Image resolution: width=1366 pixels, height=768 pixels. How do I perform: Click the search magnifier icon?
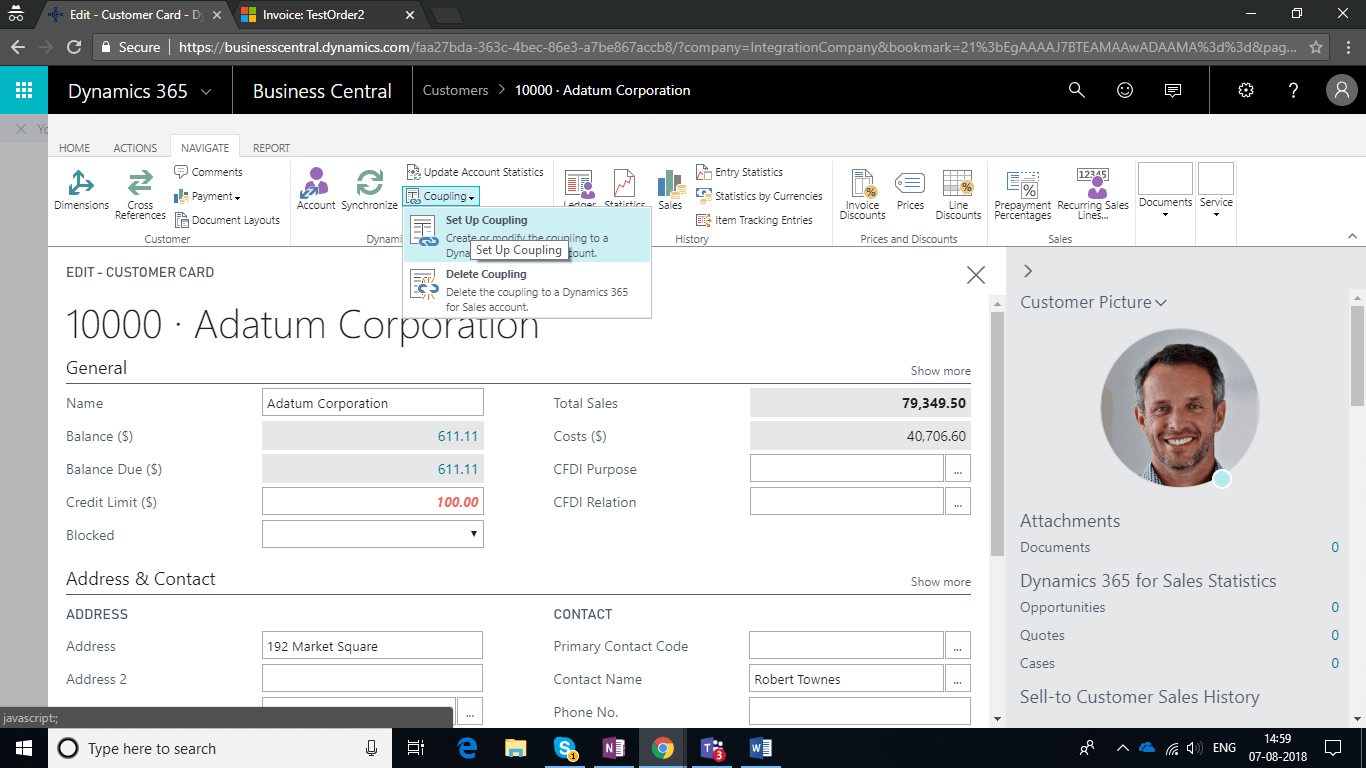pos(1076,90)
